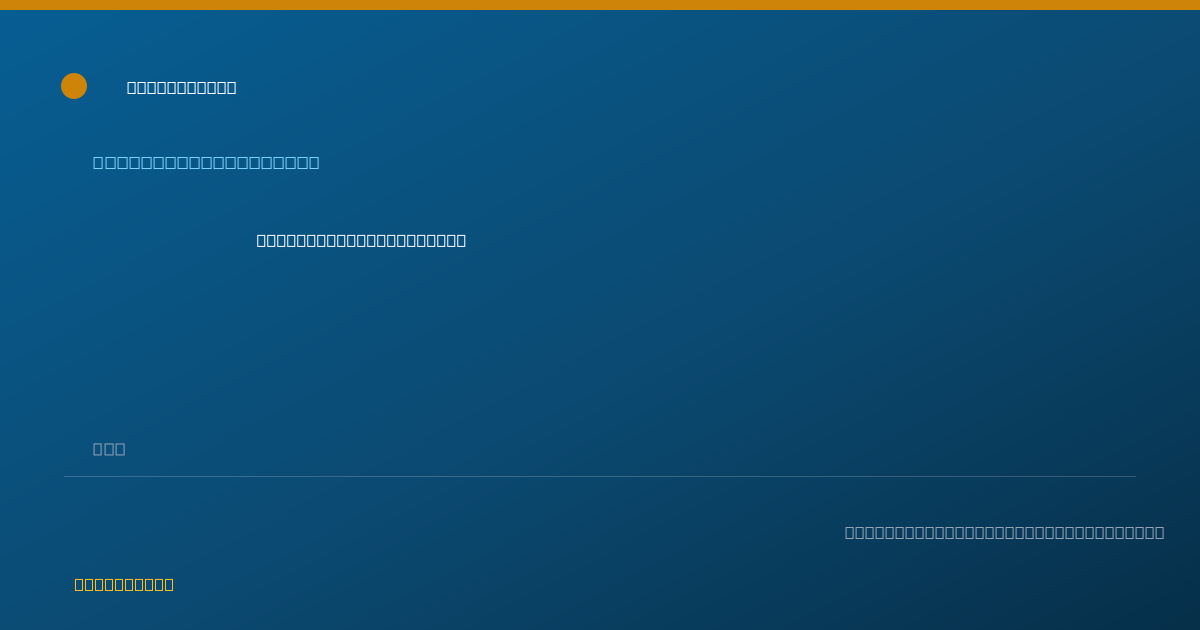Click the white subtitle text line
Screen dimensions: 1200x630
point(361,240)
